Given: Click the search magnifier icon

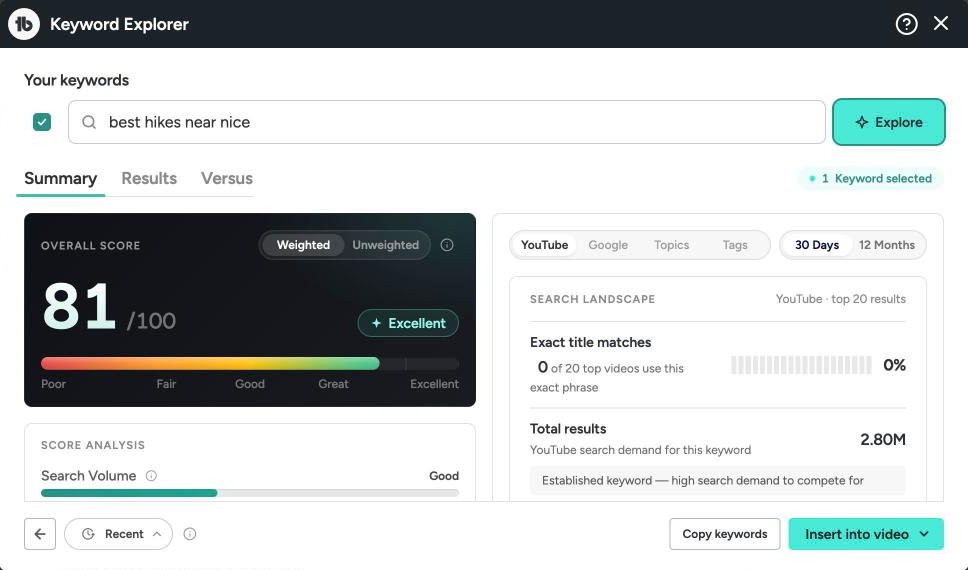Looking at the screenshot, I should 89,122.
